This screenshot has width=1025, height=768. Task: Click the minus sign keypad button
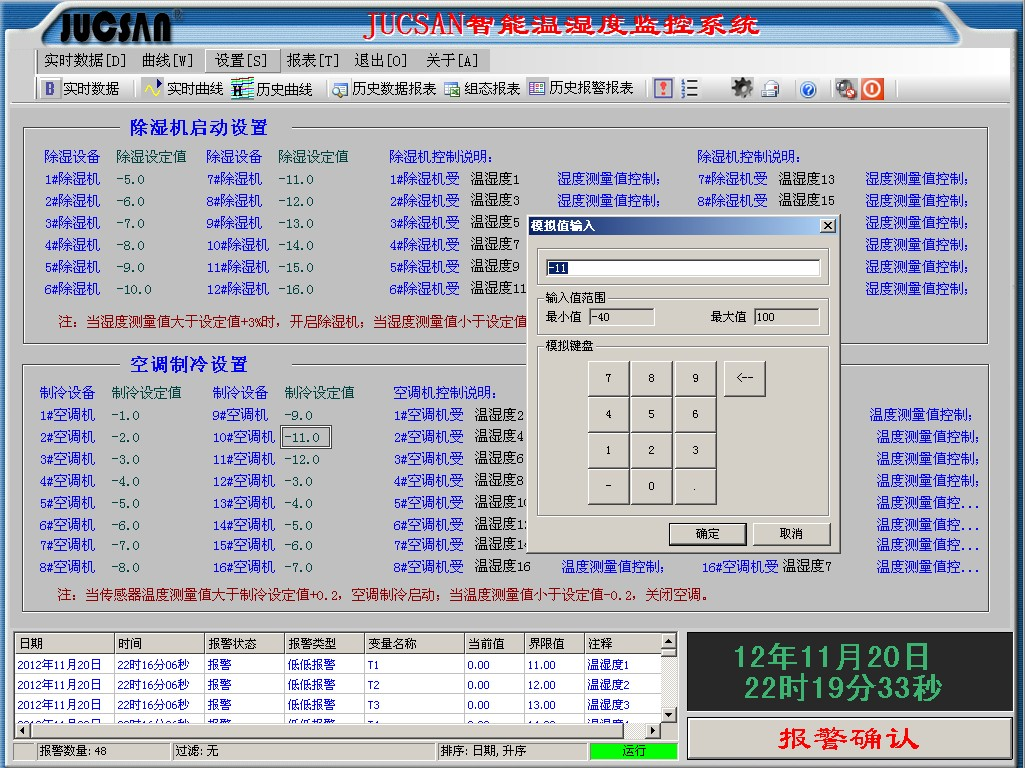pos(609,486)
